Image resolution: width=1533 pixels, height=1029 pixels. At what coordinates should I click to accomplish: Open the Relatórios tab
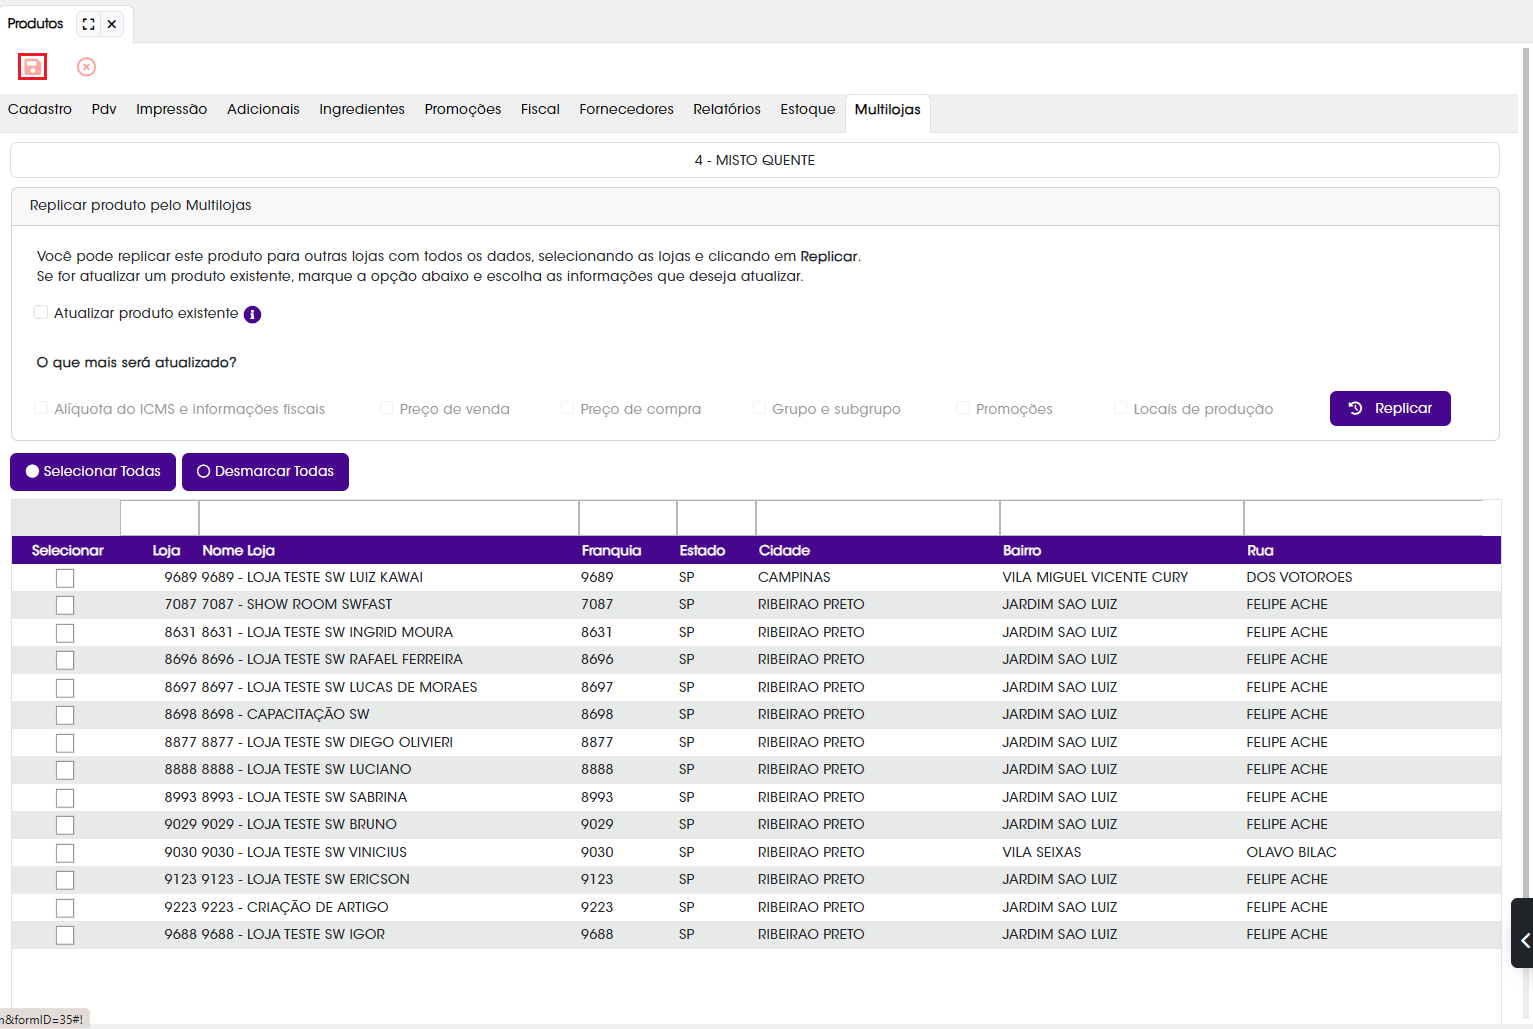tap(727, 109)
